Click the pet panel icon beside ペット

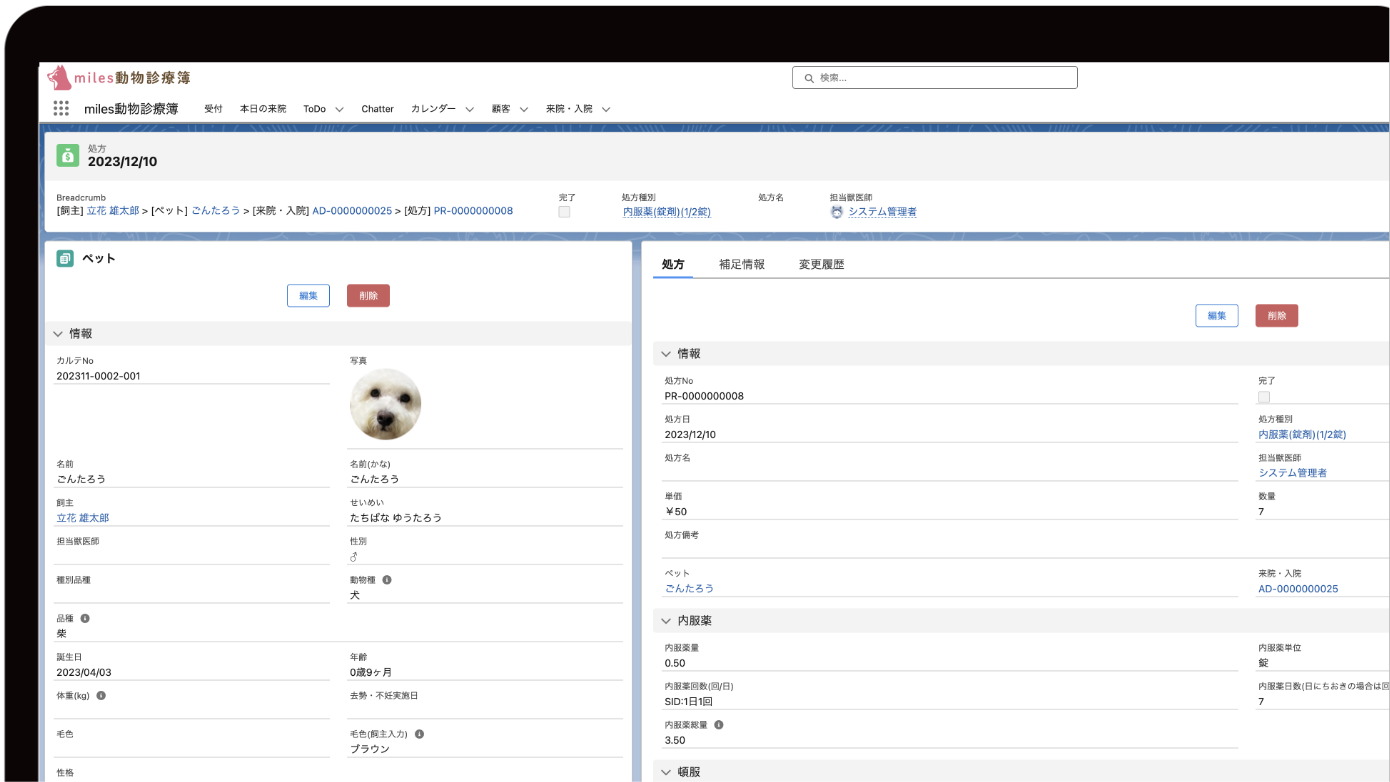point(65,258)
